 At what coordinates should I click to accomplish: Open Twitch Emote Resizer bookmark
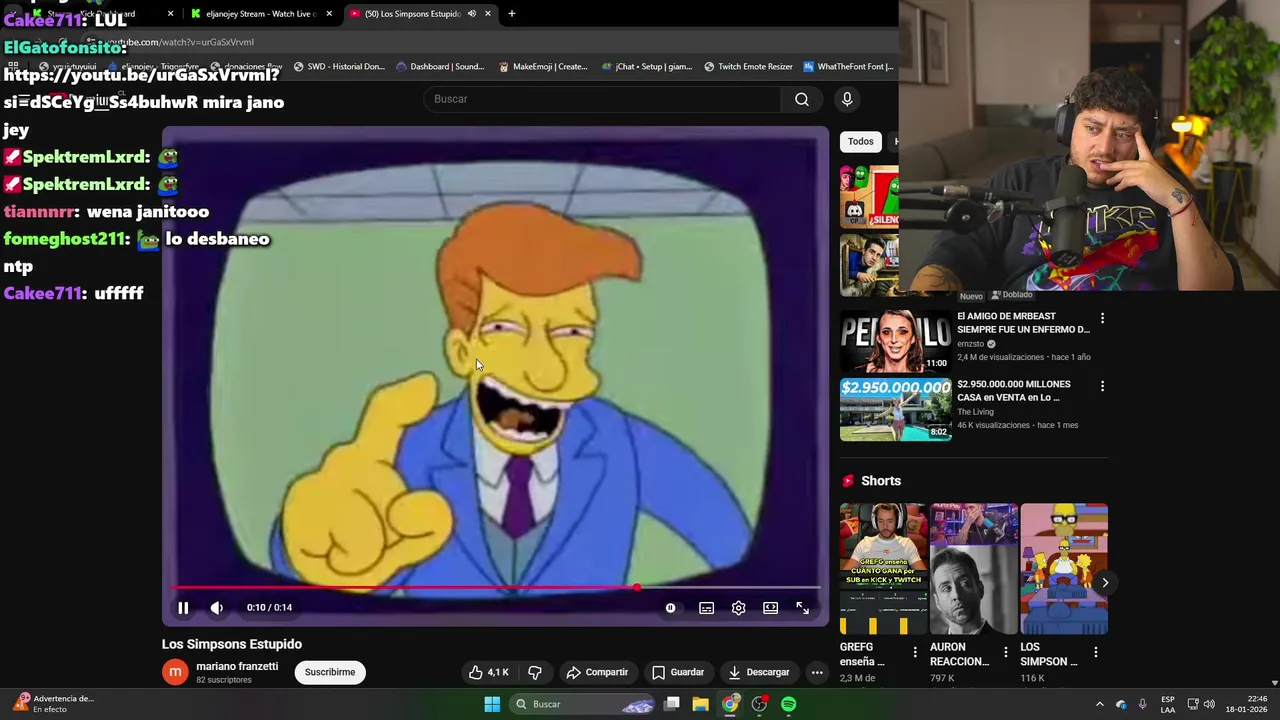(748, 67)
